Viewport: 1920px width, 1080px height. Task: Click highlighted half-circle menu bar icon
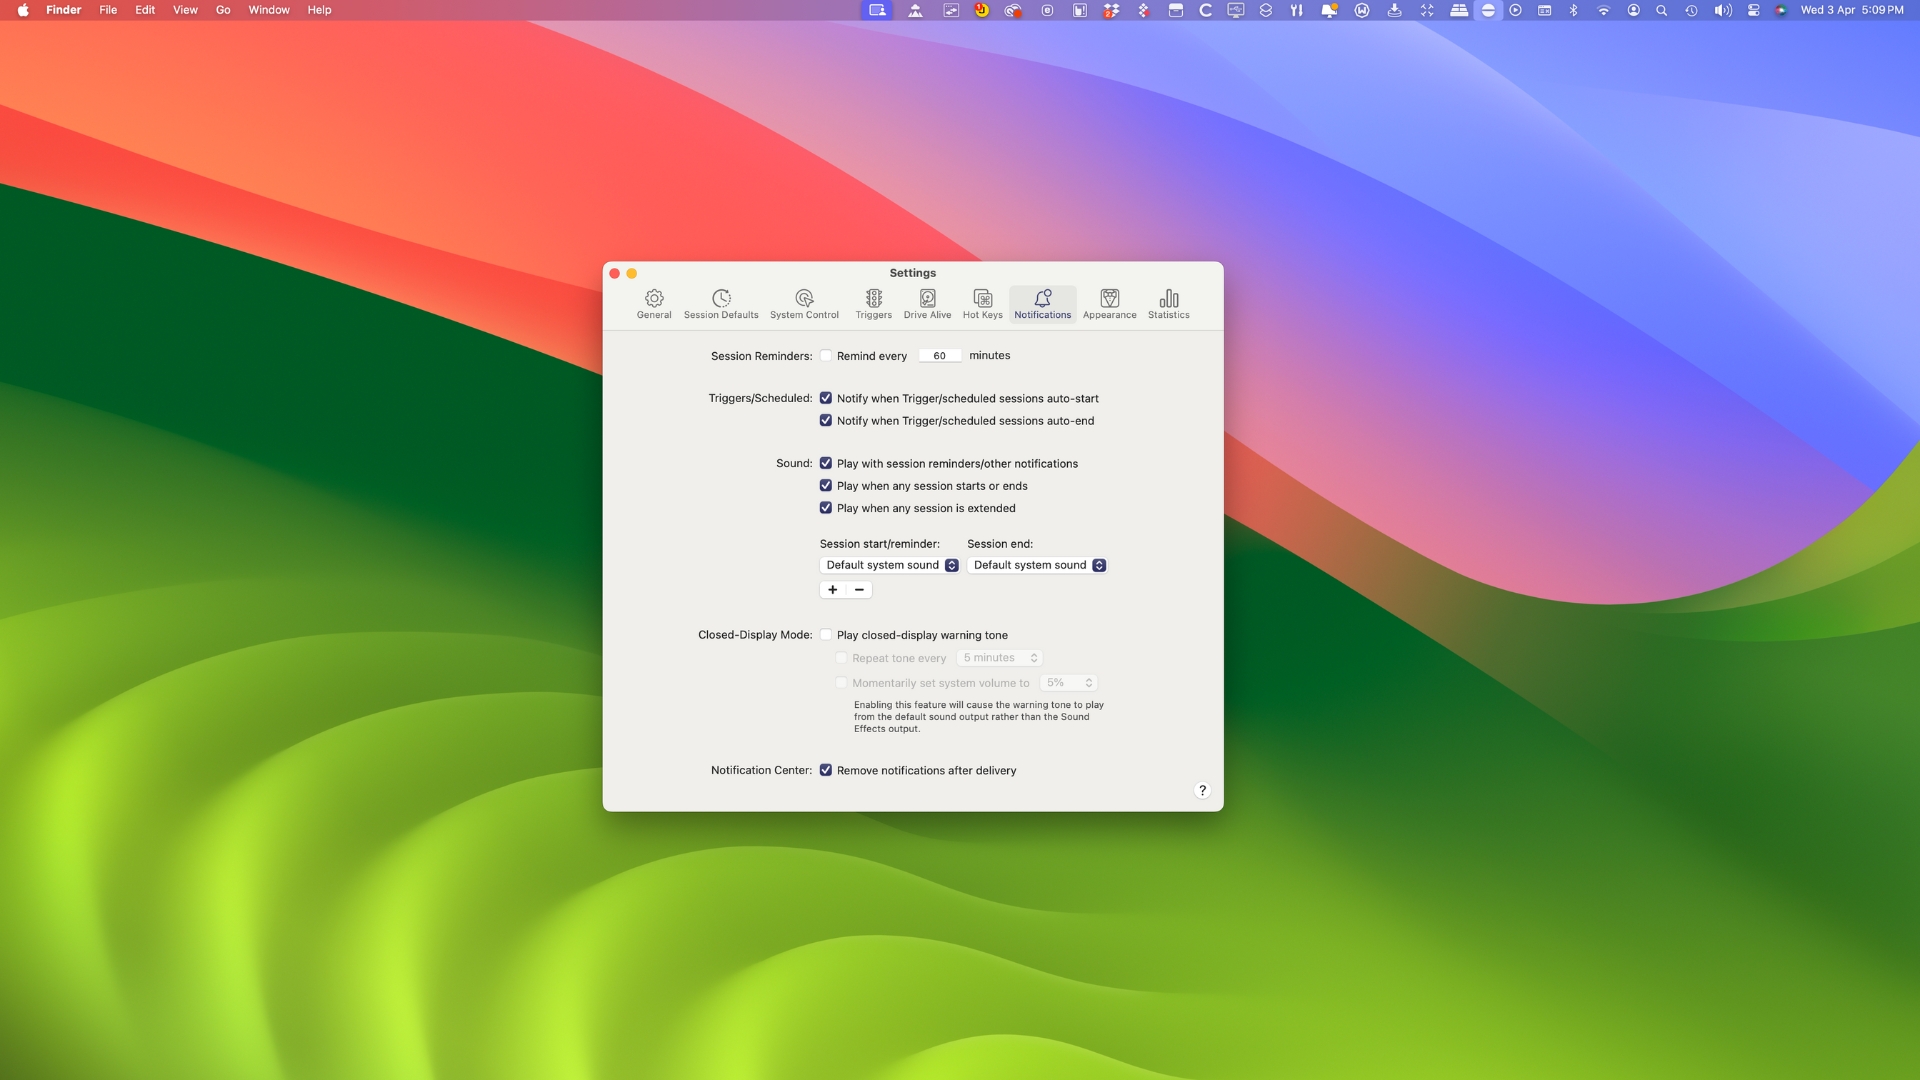pyautogui.click(x=1488, y=10)
